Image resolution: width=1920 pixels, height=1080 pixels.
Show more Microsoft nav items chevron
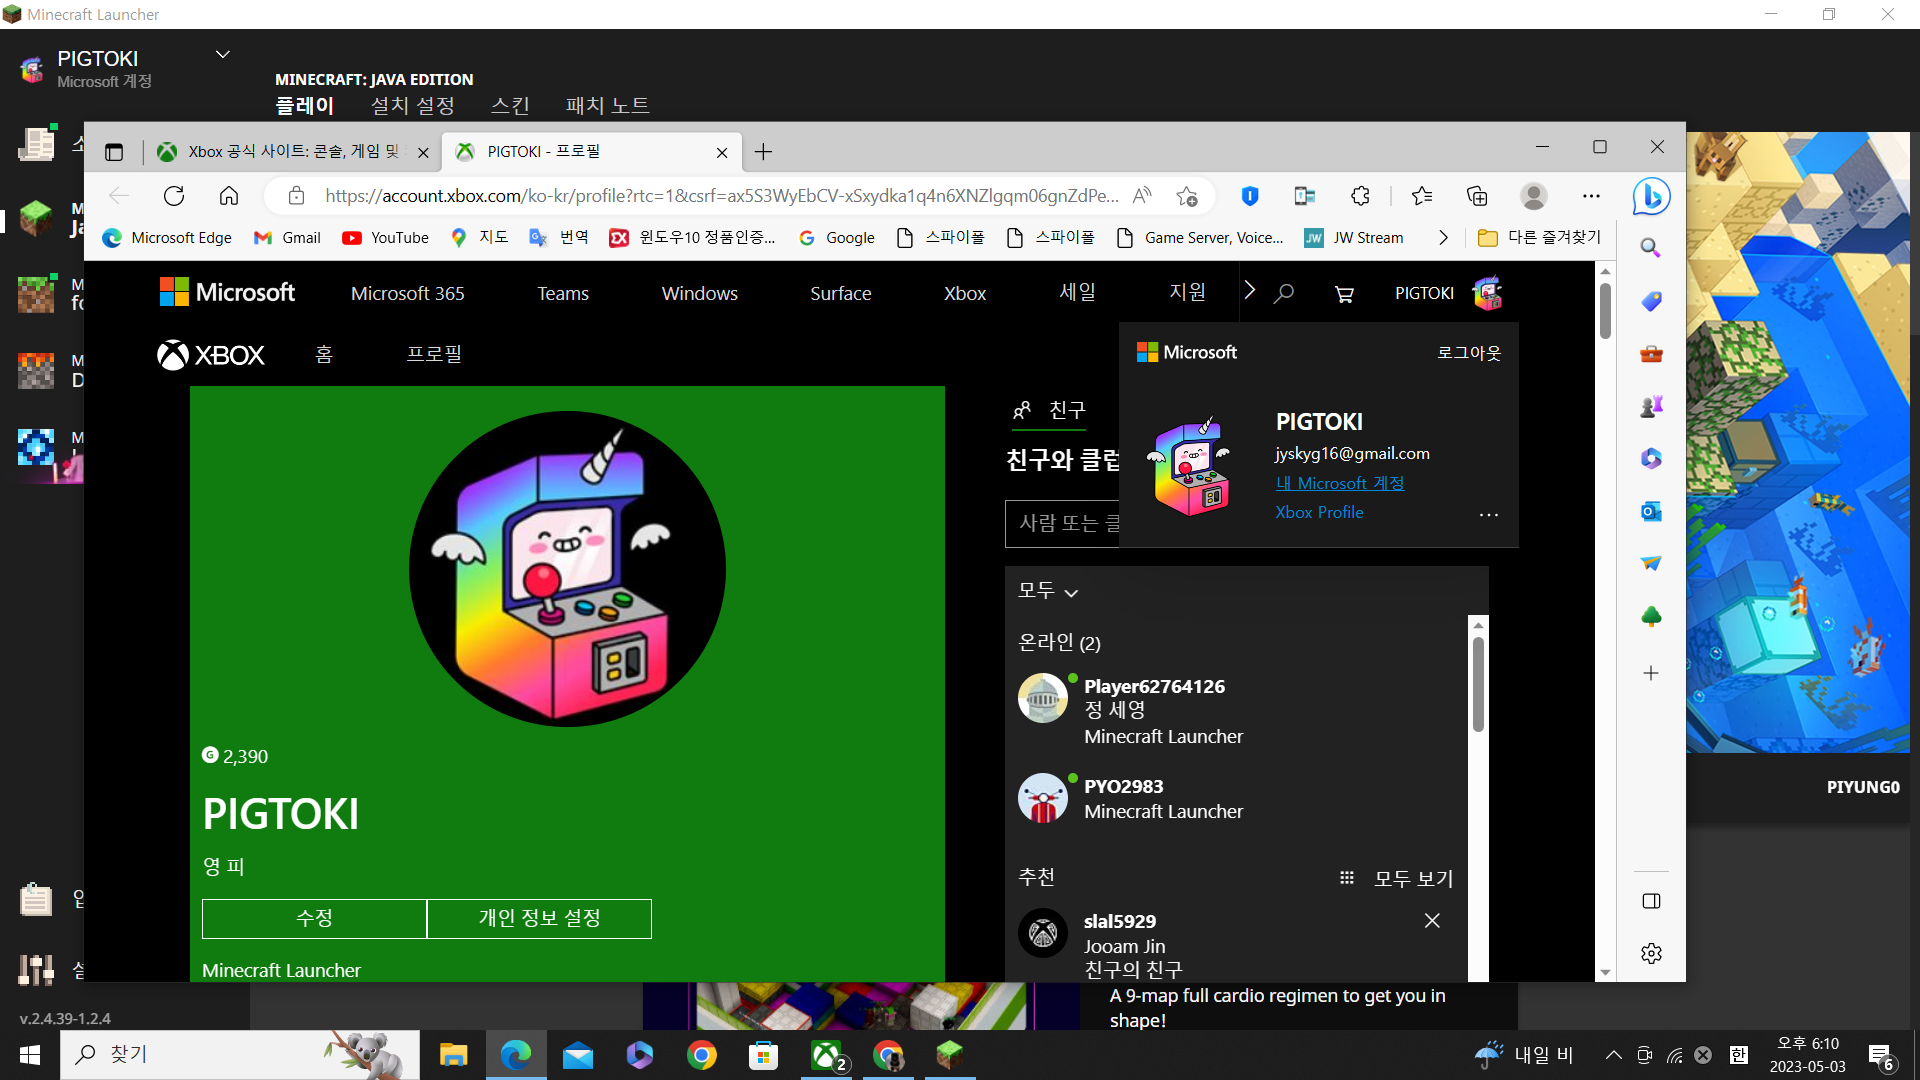1250,291
